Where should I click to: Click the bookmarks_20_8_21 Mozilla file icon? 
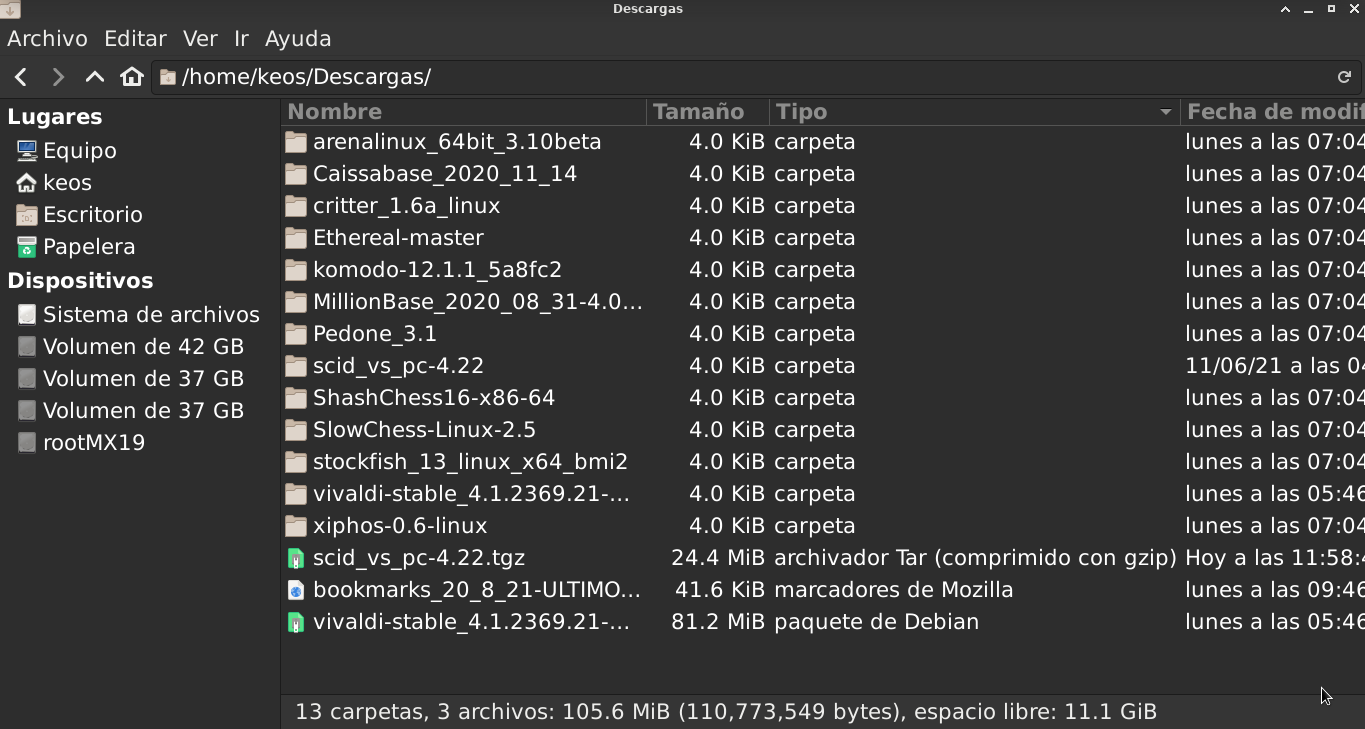295,590
